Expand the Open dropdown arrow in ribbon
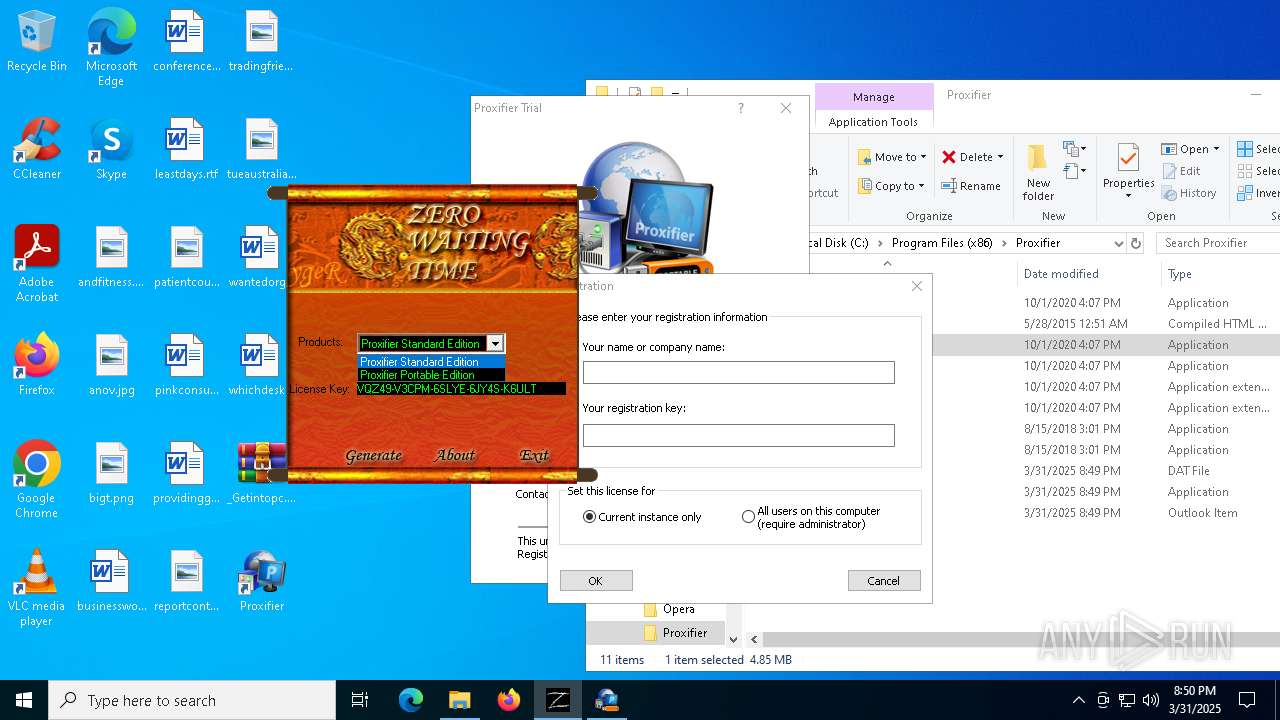 click(1216, 149)
